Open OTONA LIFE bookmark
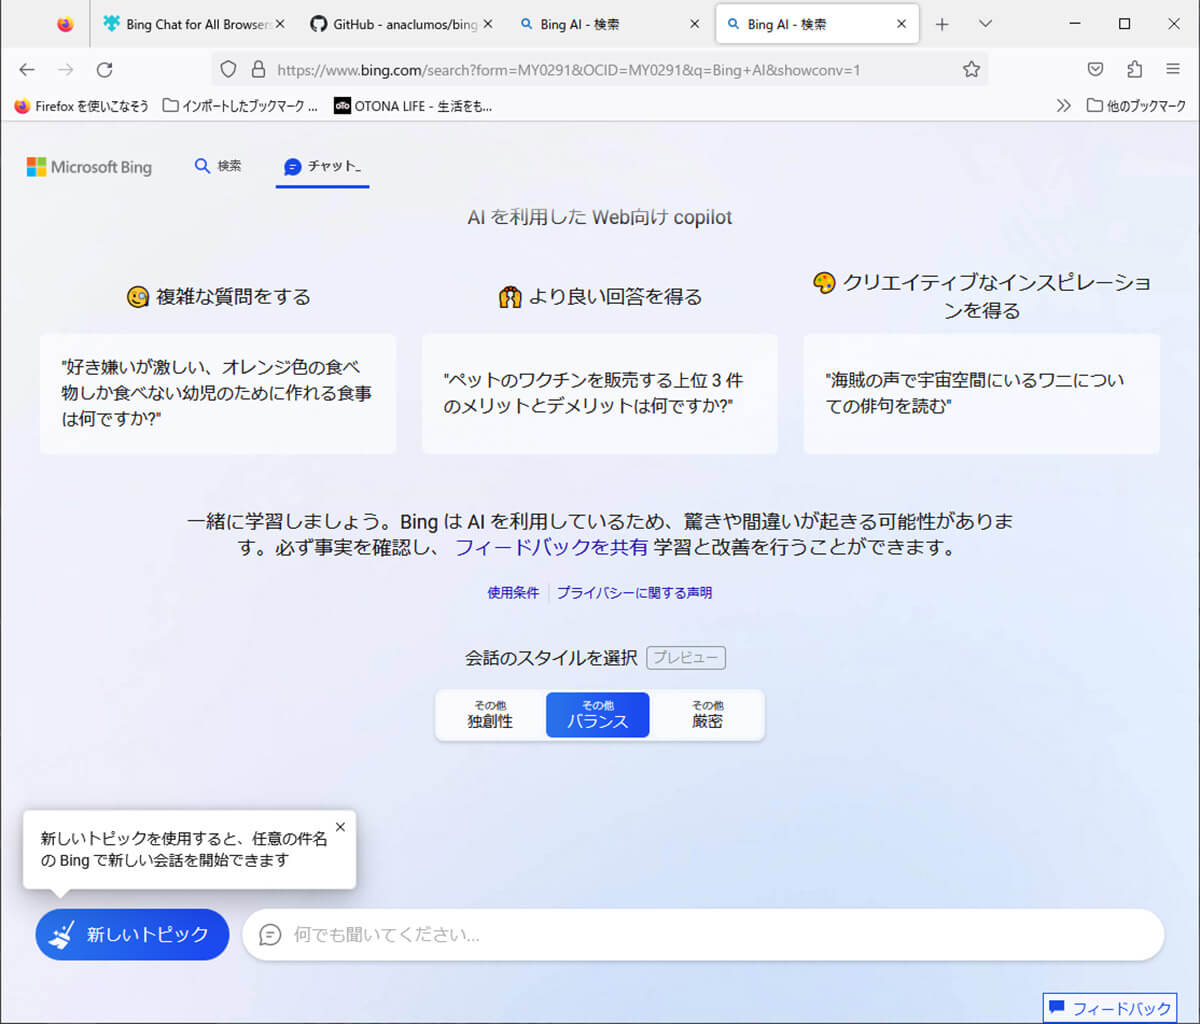This screenshot has width=1200, height=1024. [413, 106]
